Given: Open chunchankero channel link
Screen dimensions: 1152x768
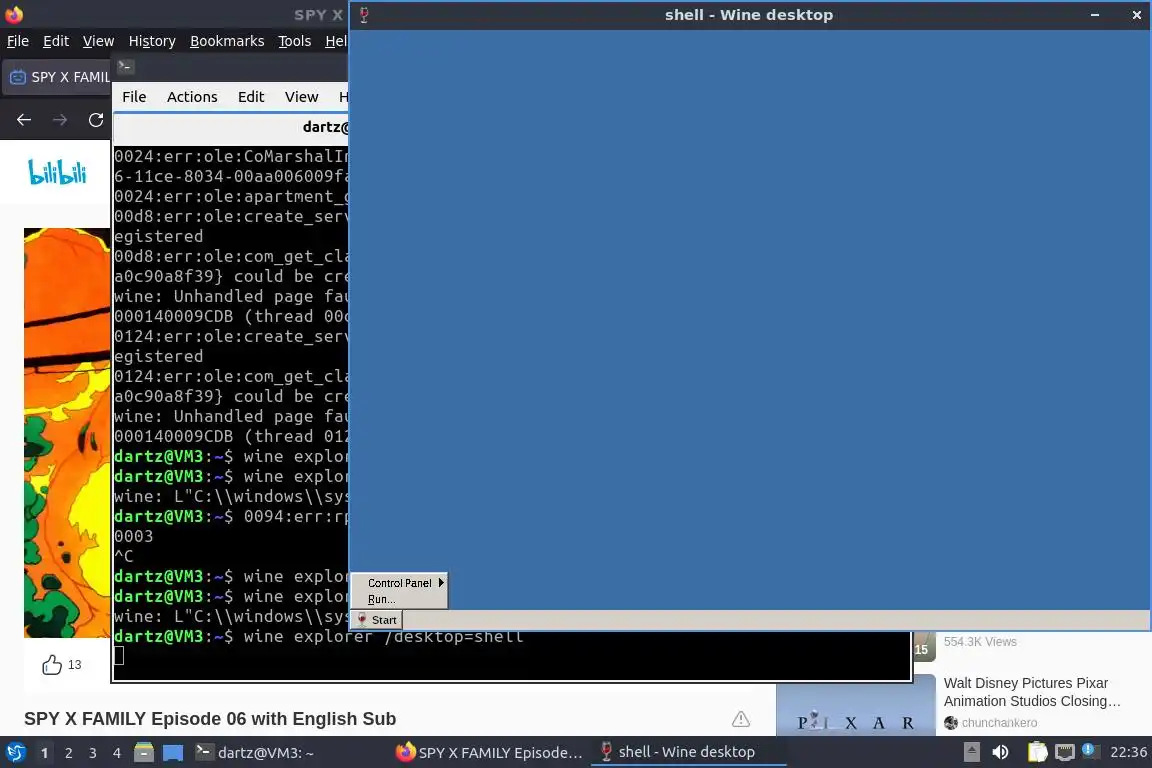Looking at the screenshot, I should [x=999, y=722].
